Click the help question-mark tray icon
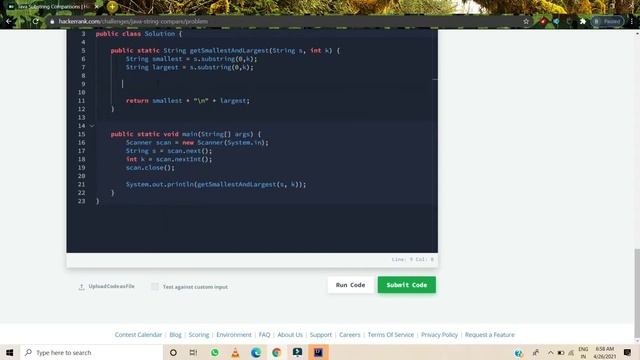This screenshot has width=640, height=360. (x=519, y=353)
